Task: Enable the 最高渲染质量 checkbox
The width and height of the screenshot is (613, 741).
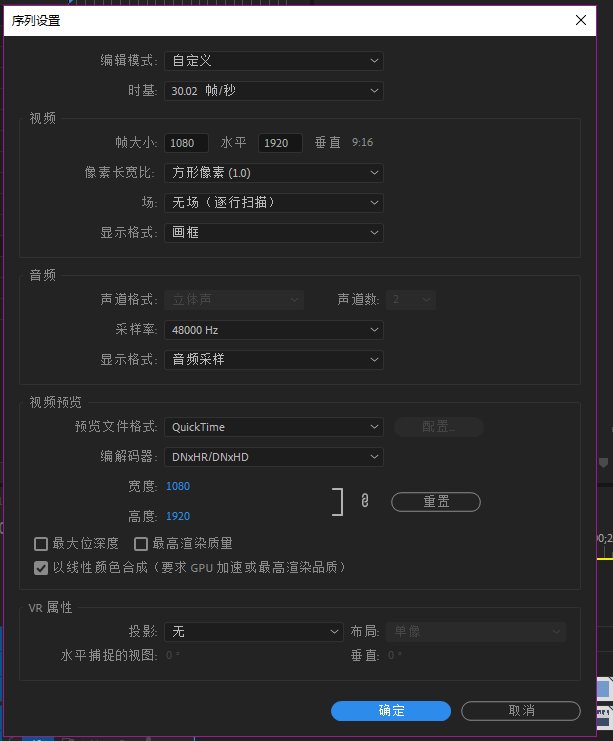Action: tap(141, 544)
